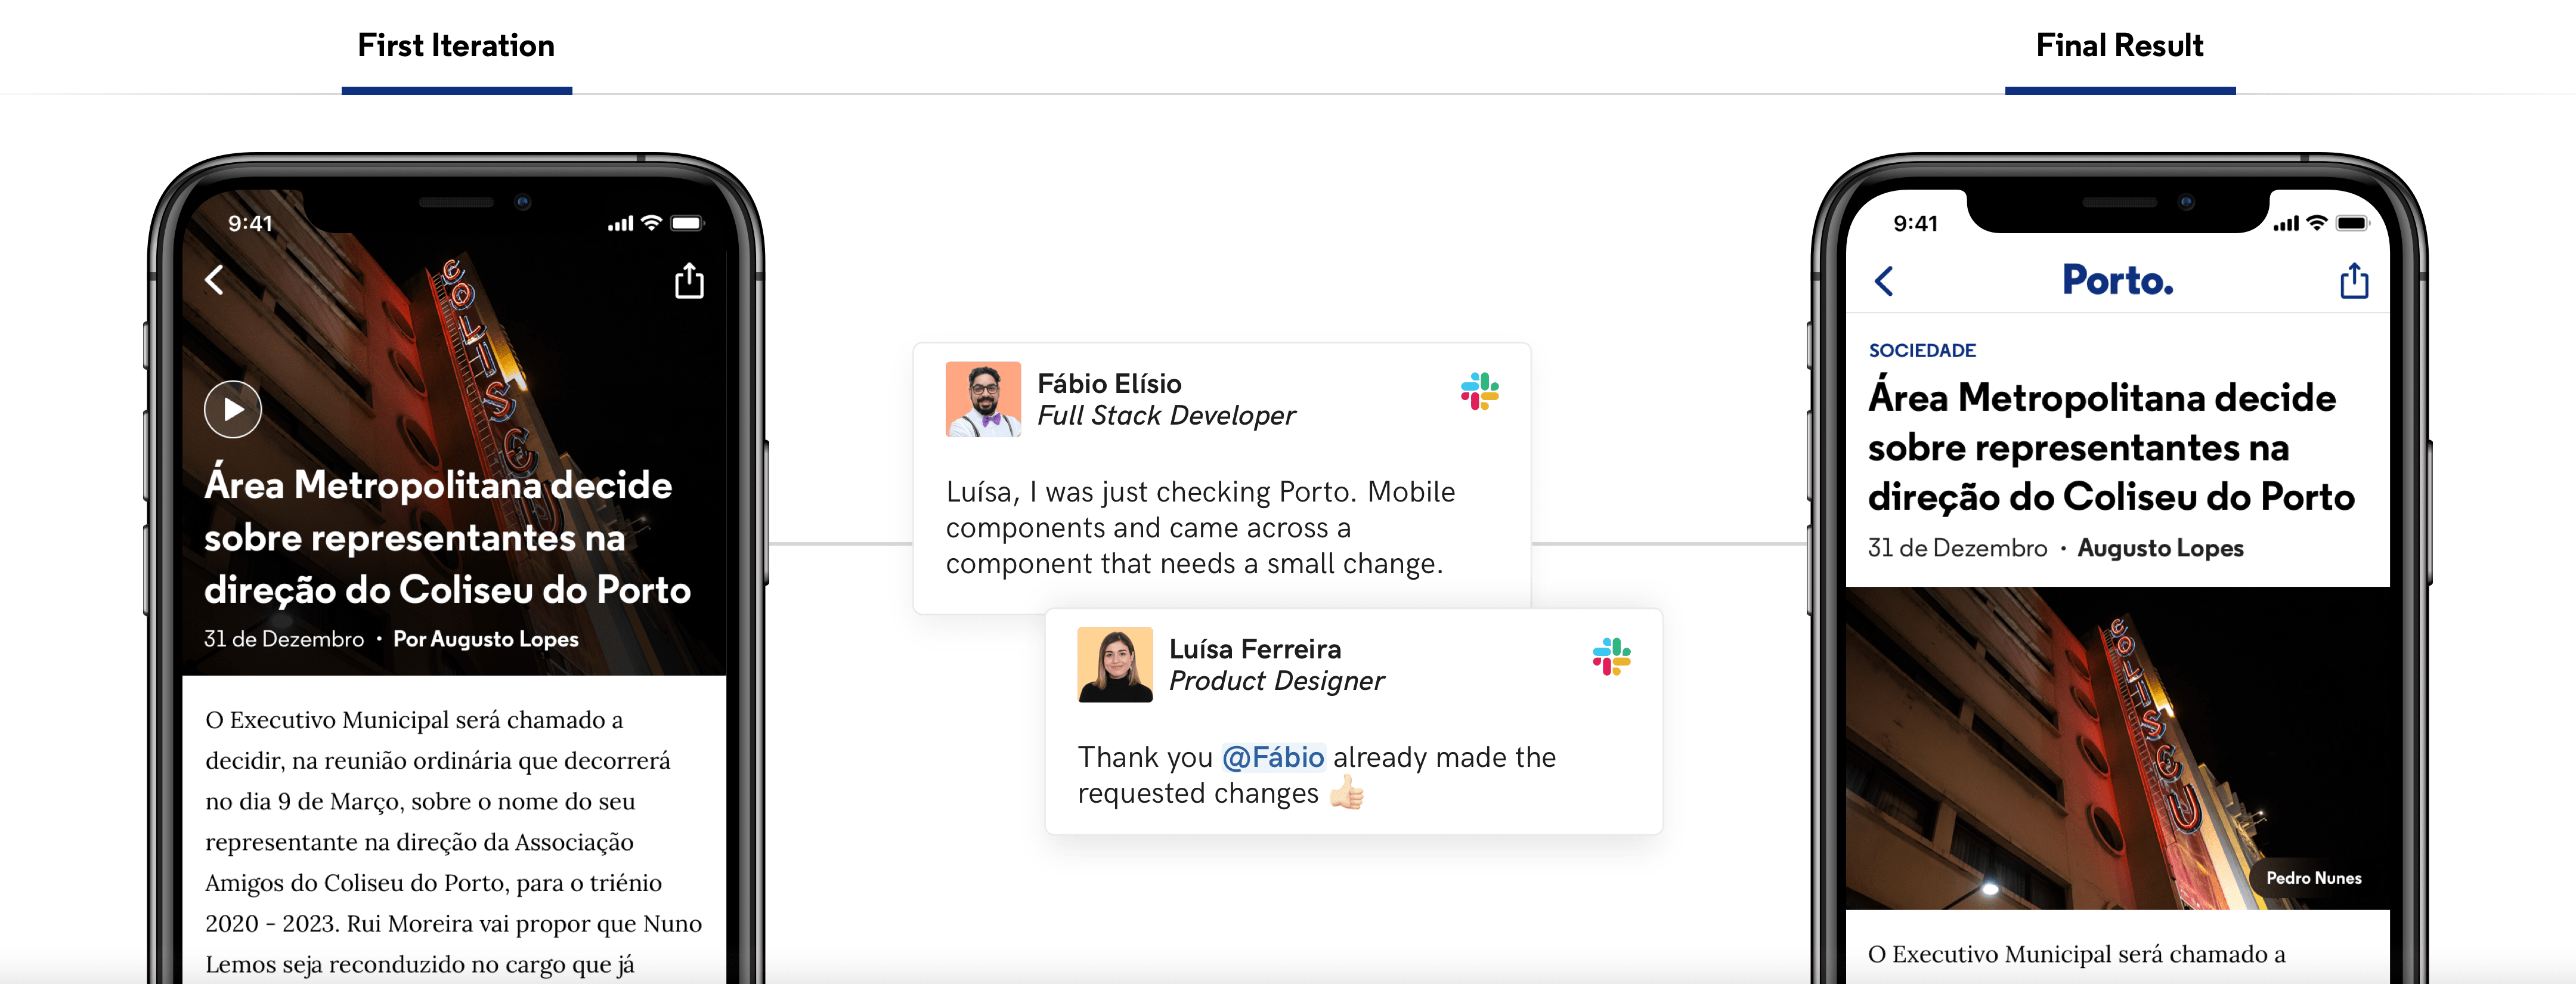The height and width of the screenshot is (984, 2576).
Task: Open Luísa Ferreira's profile photo
Action: (x=1115, y=665)
